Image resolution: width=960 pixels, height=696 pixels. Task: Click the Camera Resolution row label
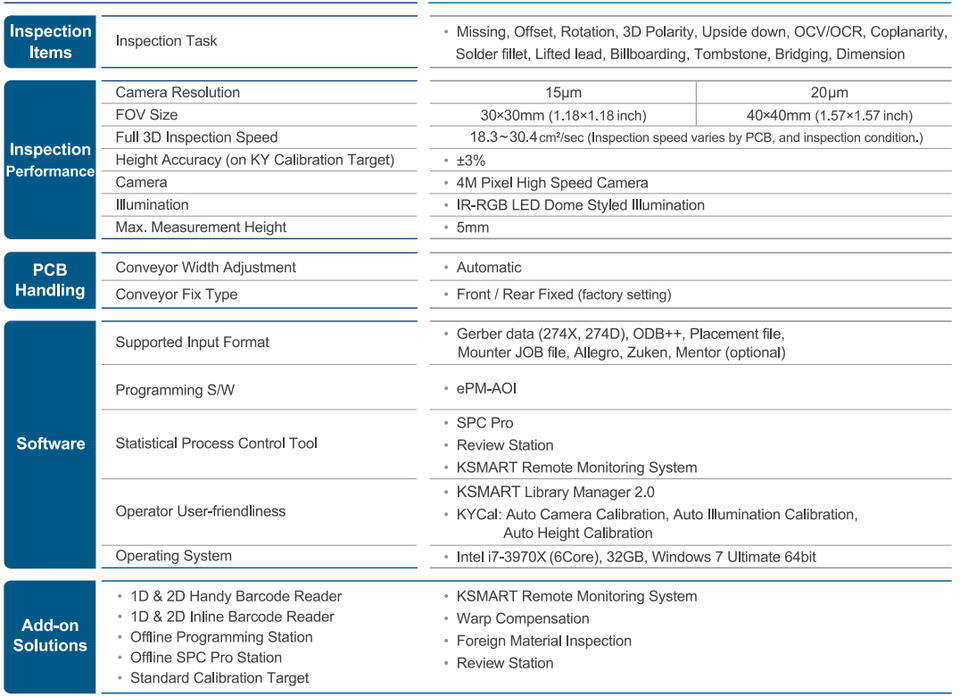point(178,92)
